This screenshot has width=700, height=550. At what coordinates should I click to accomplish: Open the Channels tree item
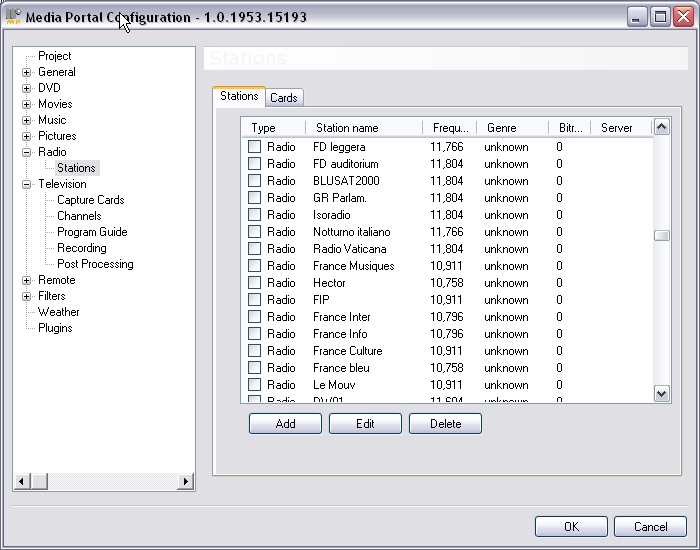(79, 216)
